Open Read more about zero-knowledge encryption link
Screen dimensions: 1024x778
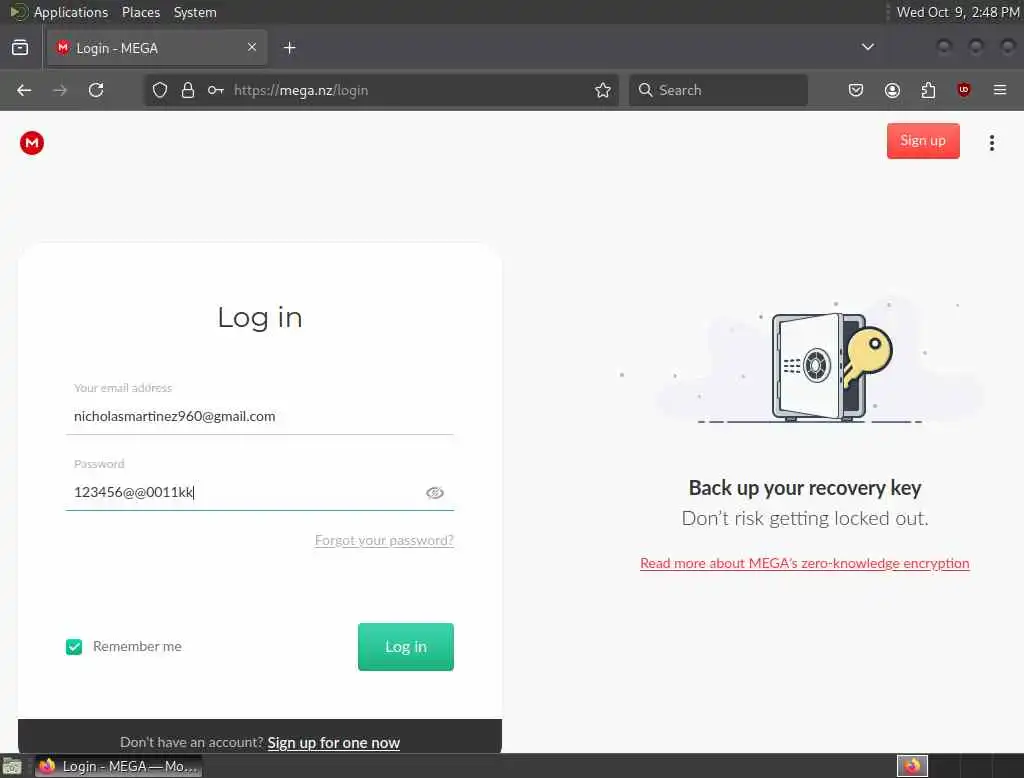click(805, 563)
